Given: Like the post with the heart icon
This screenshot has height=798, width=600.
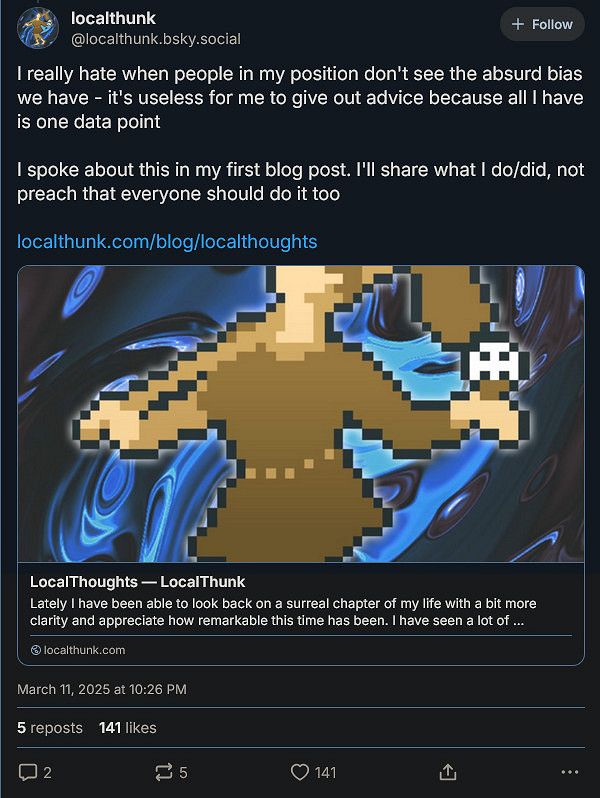Looking at the screenshot, I should tap(299, 772).
